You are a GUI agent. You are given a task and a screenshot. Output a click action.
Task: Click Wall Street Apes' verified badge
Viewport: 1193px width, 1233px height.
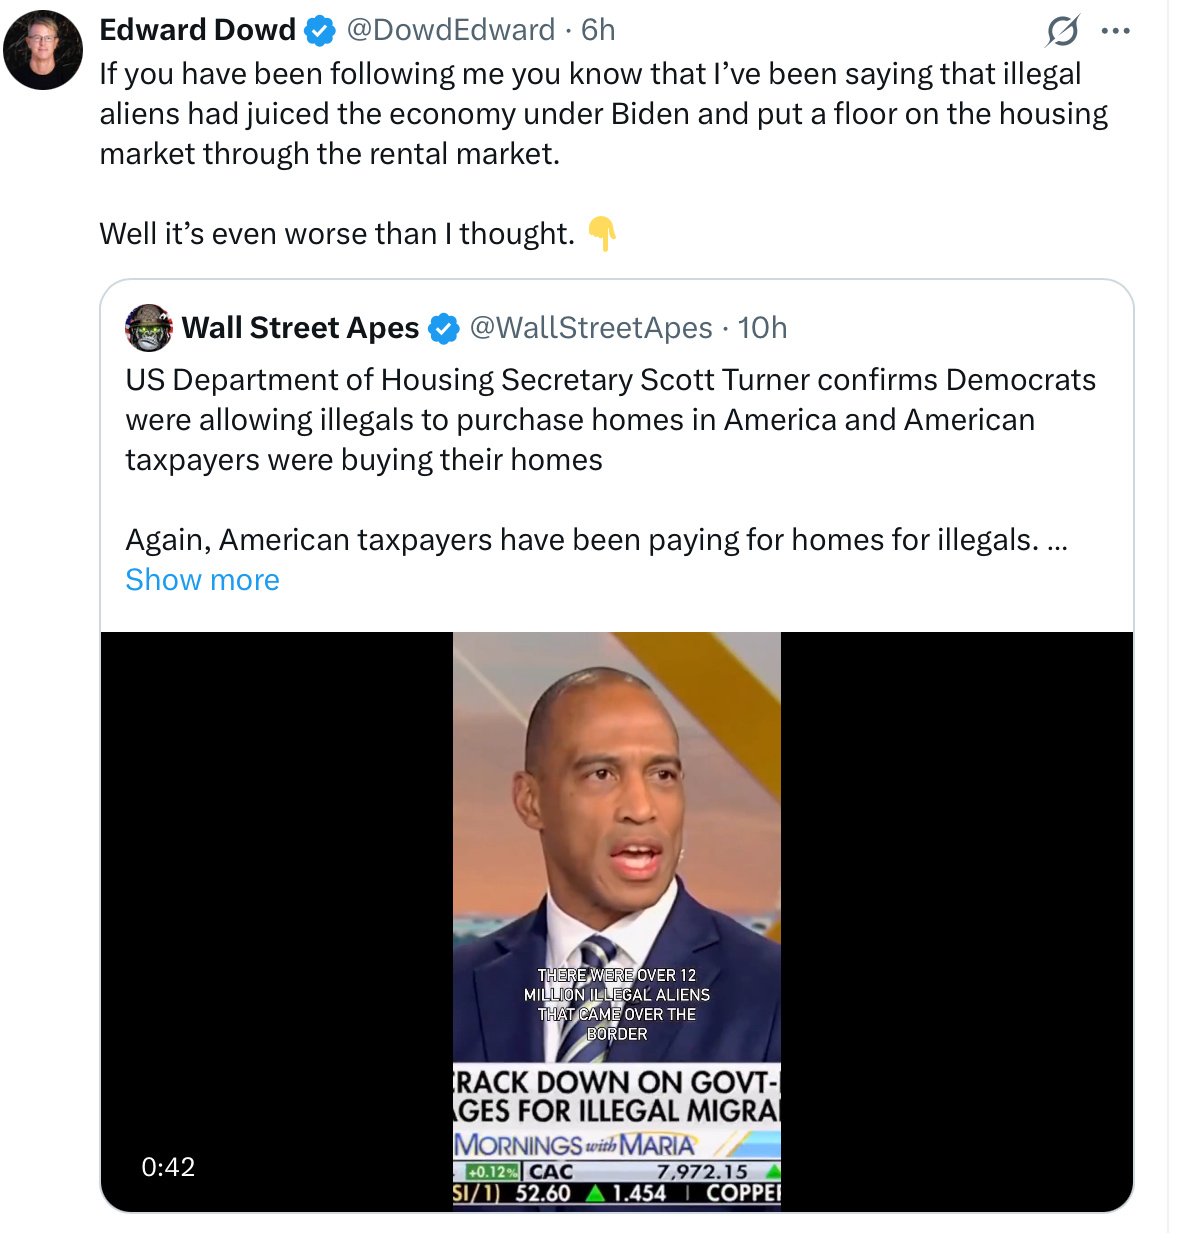click(443, 328)
